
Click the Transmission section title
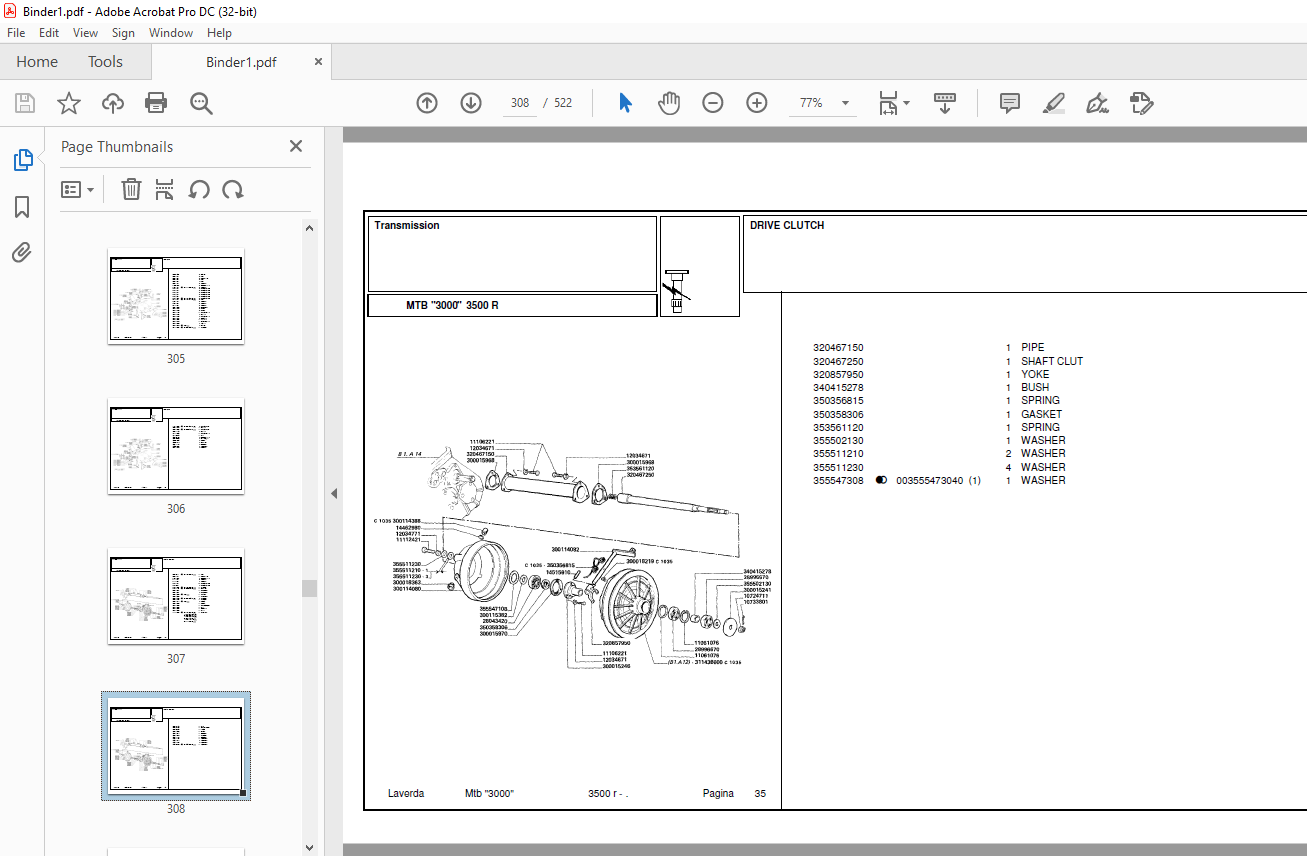[407, 225]
